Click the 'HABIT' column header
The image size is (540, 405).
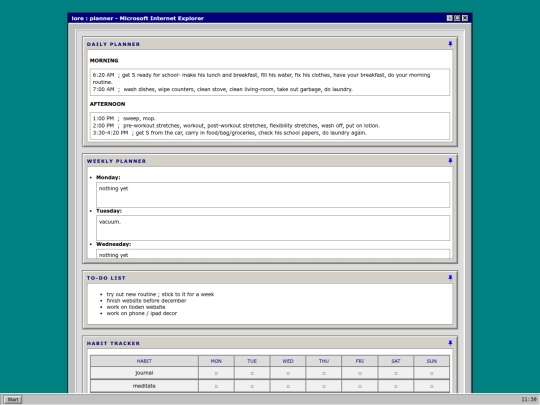(x=144, y=361)
